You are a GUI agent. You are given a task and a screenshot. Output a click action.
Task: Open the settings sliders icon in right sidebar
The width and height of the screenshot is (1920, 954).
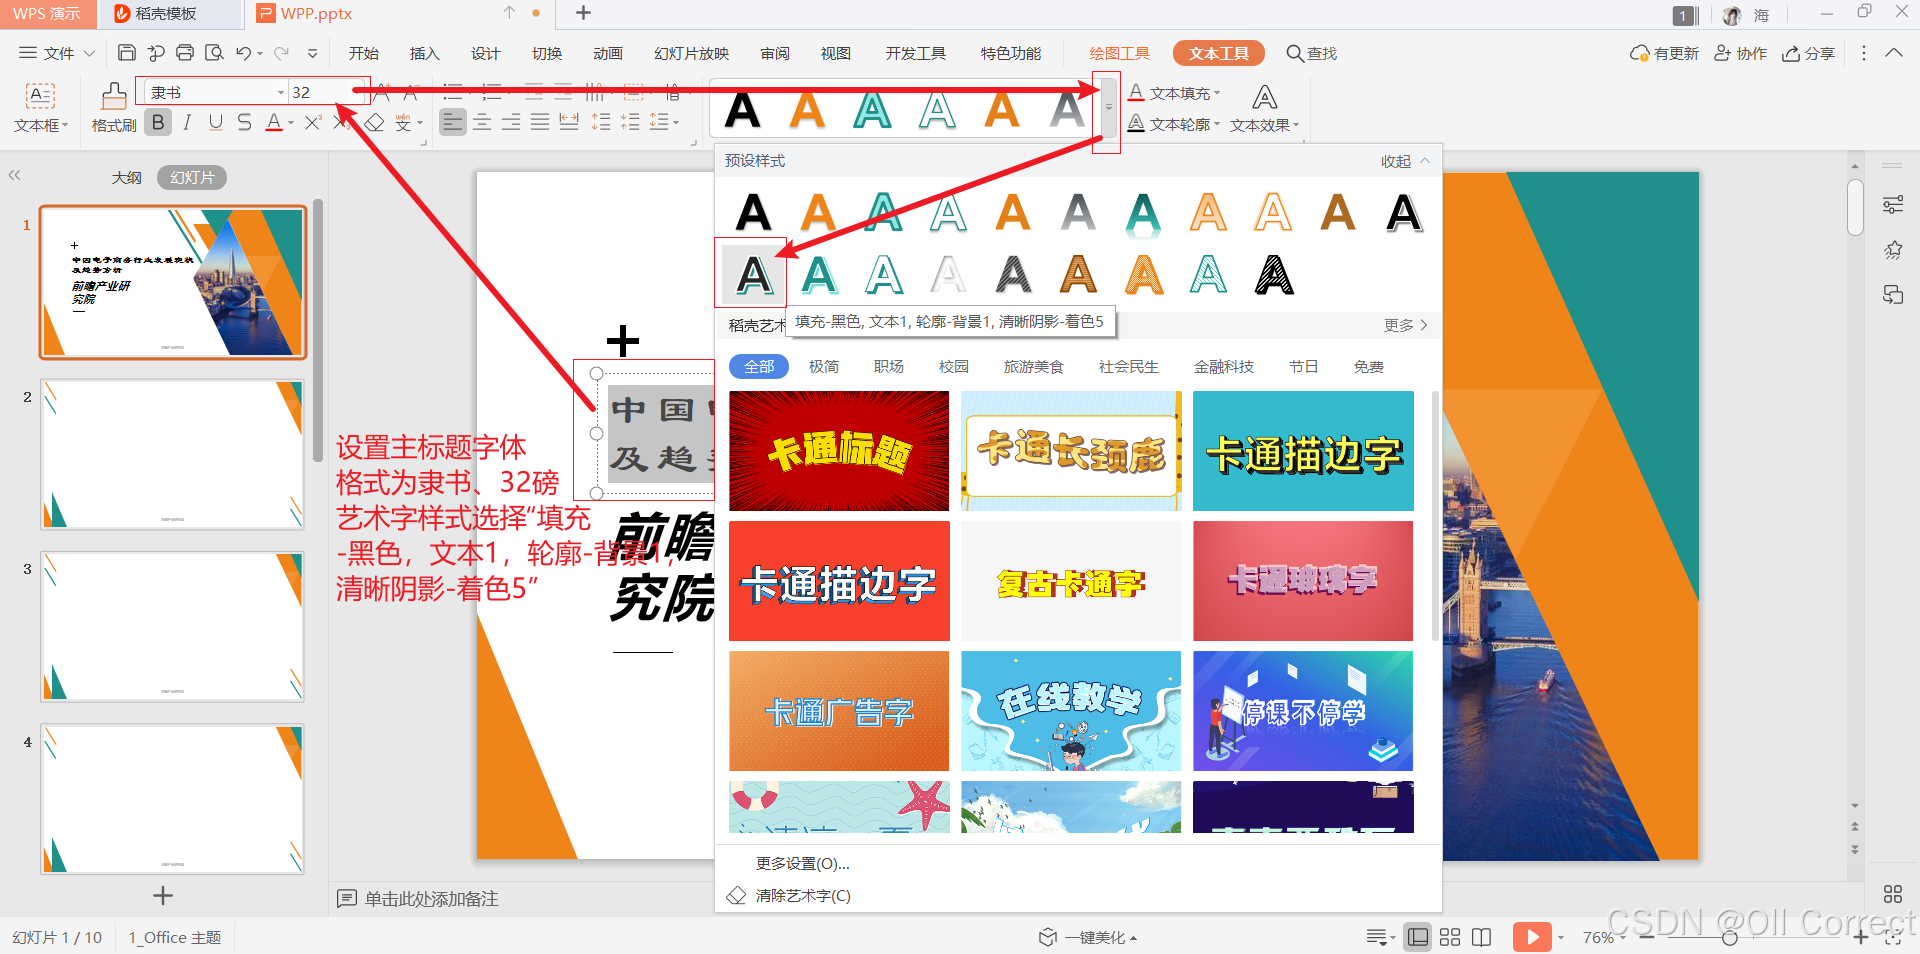[1893, 205]
